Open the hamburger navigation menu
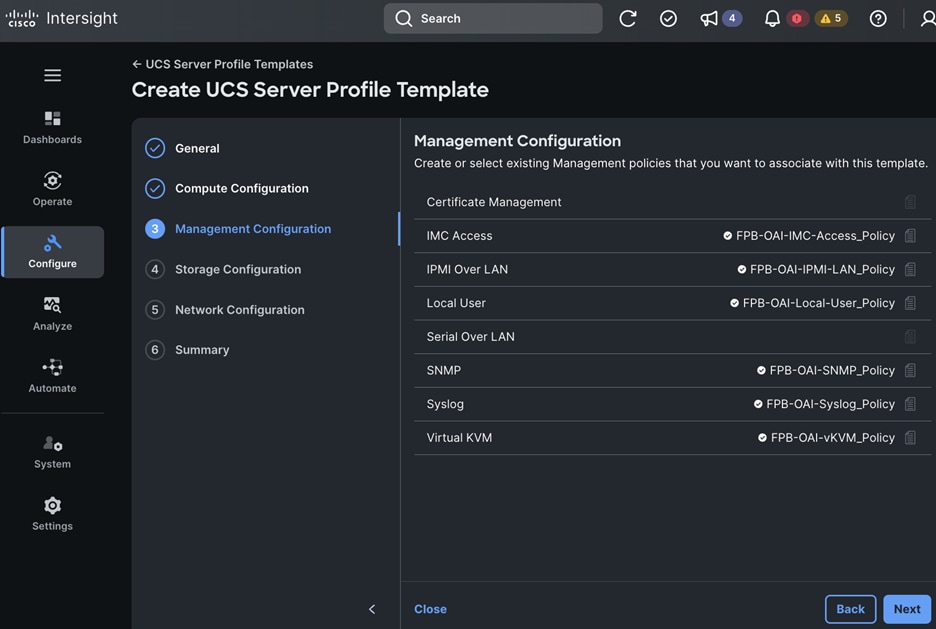Screen dimensions: 936x629 pos(53,75)
